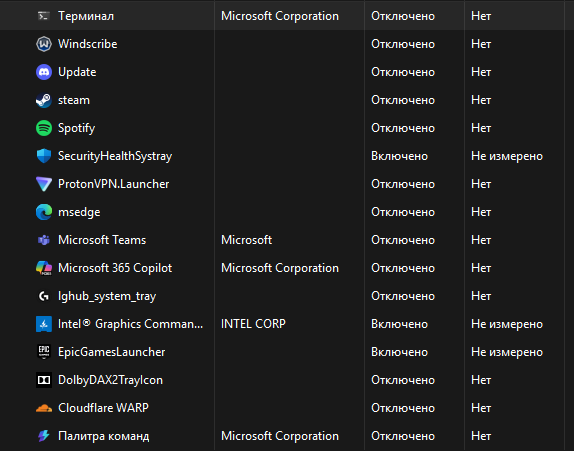Select the Windscribe entry name
Screen dimensions: 574x451
coord(88,44)
